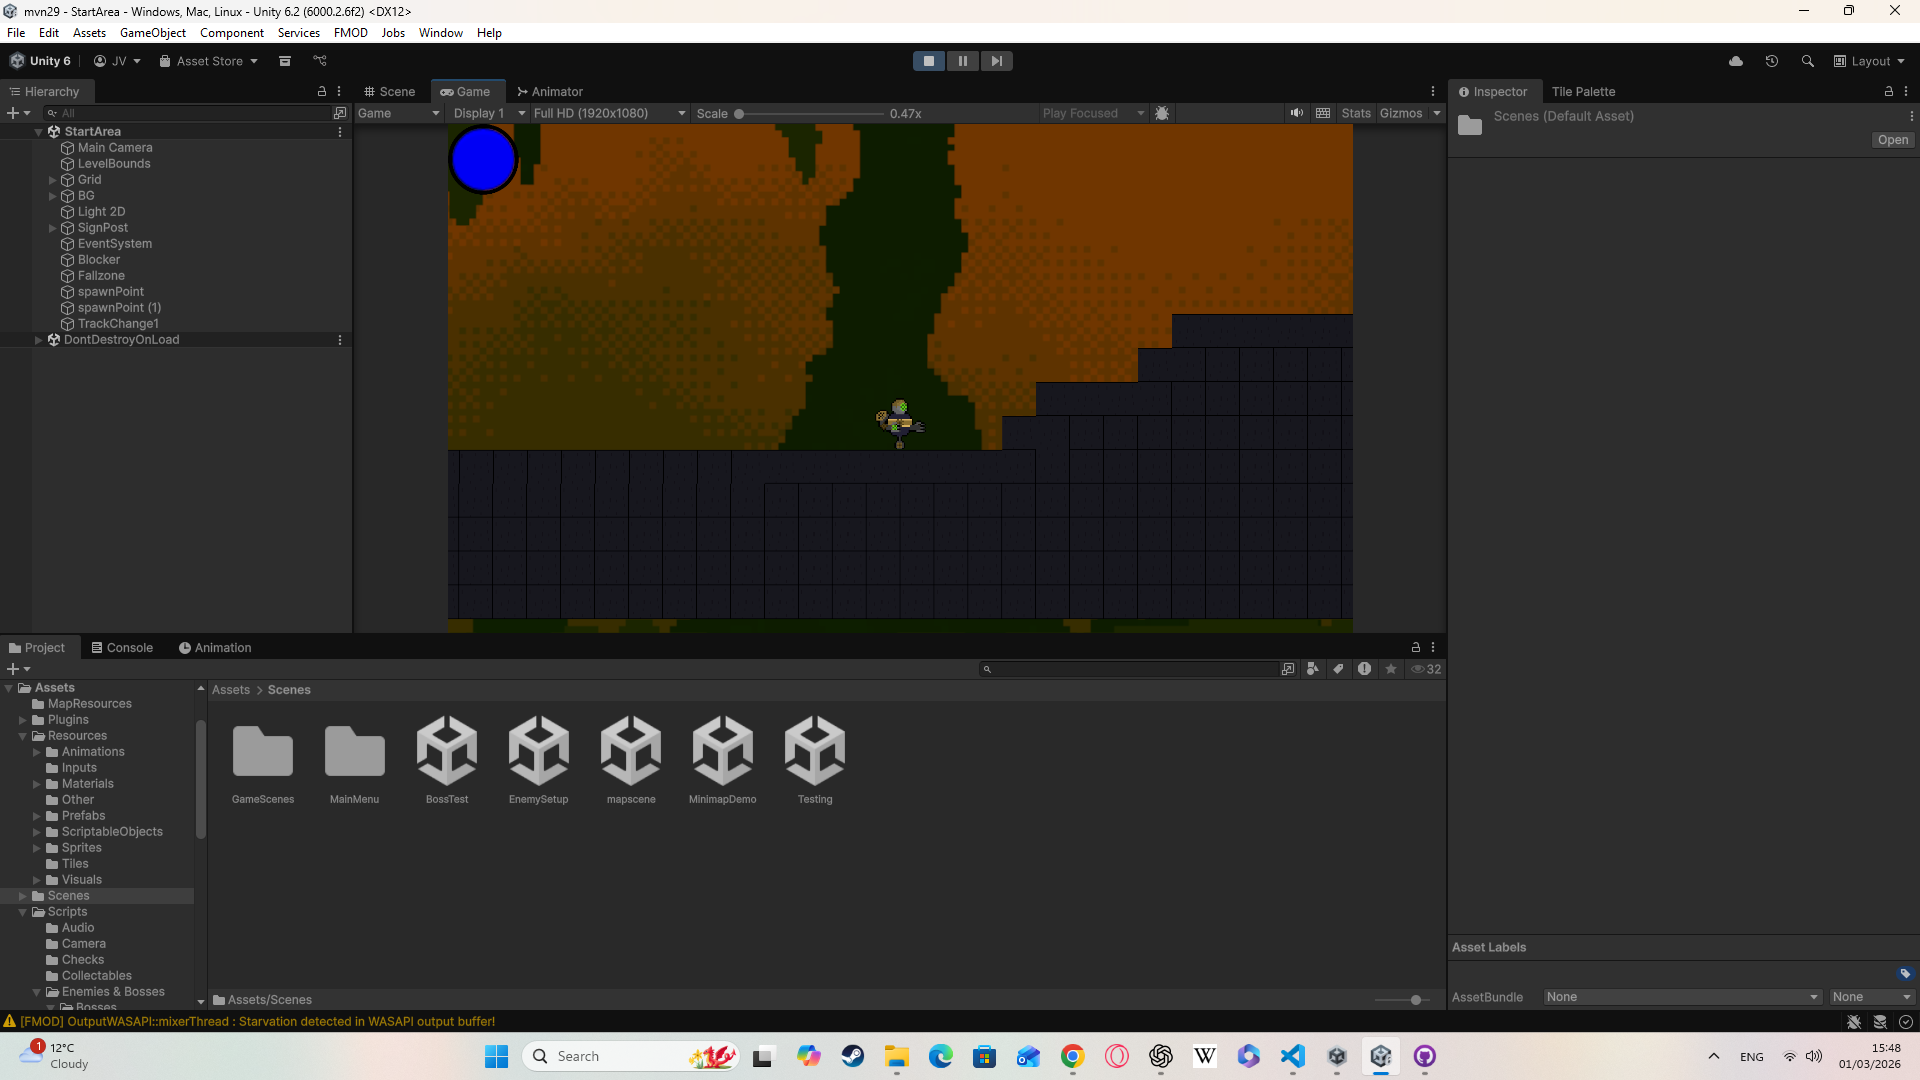Screen dimensions: 1920x1080
Task: Open the Unity Cloud icon
Action: (x=1736, y=61)
